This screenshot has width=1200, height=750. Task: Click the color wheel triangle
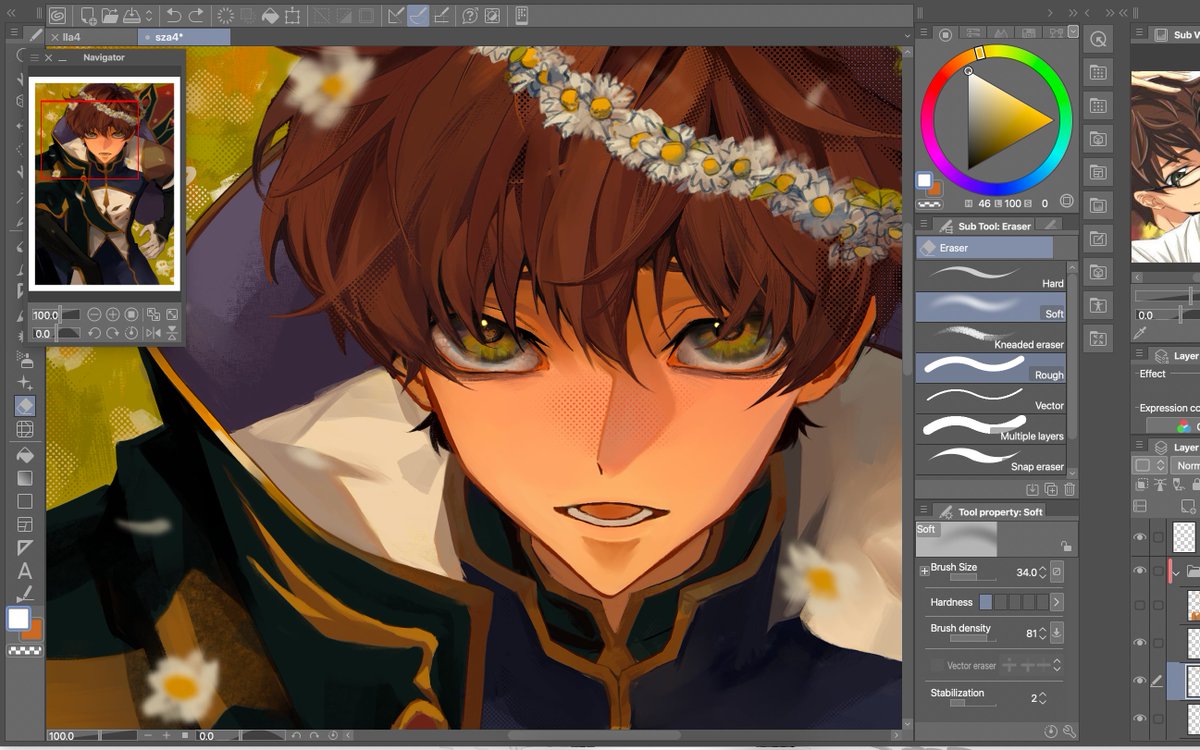(1004, 122)
